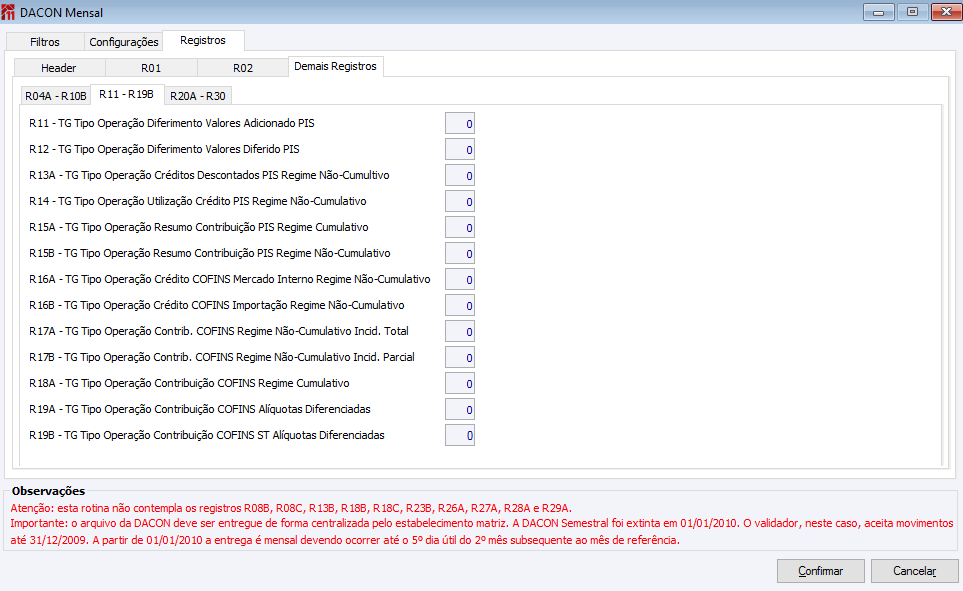Viewport: 963px width, 591px height.
Task: Click the R11 Diferimento Valores Adicionado PIS field
Action: pos(460,123)
